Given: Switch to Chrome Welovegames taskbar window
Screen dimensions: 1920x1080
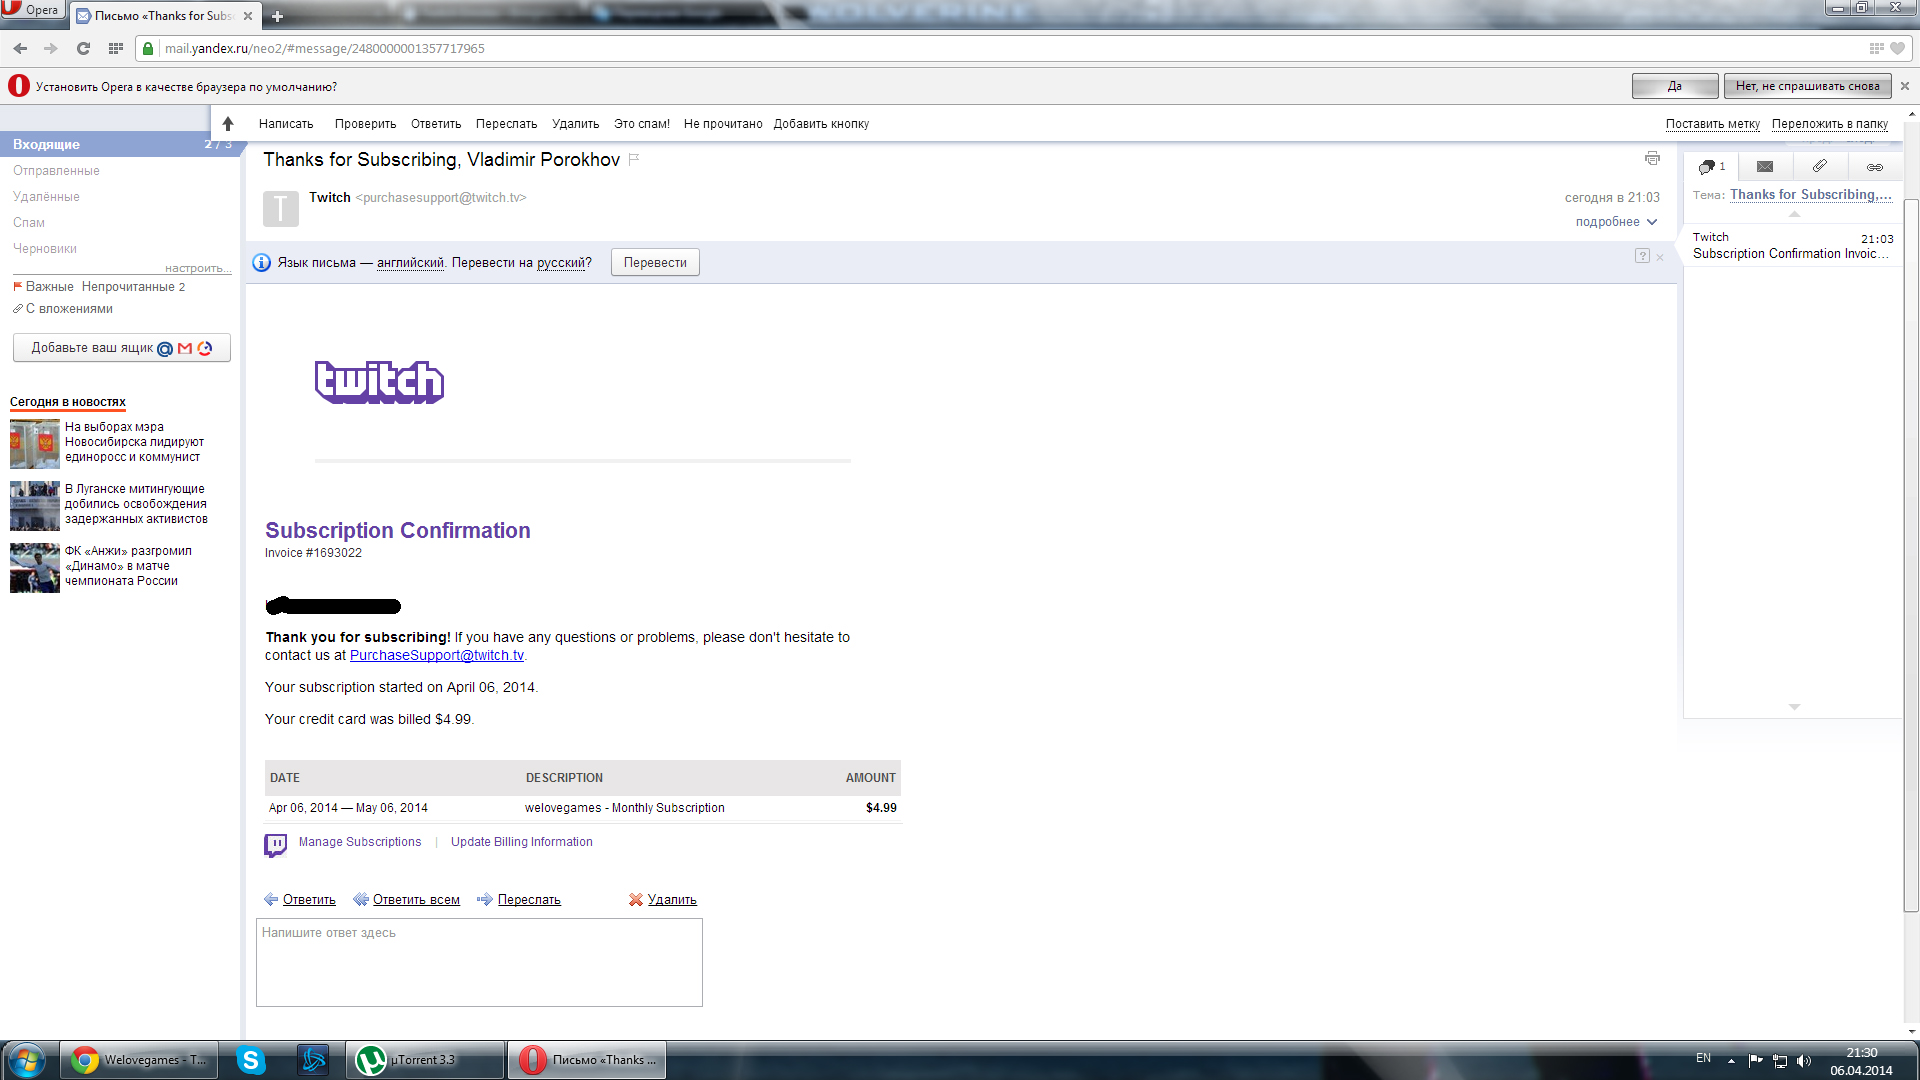Looking at the screenshot, I should (x=139, y=1060).
